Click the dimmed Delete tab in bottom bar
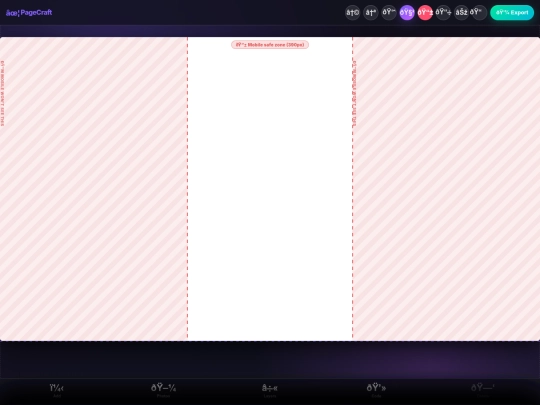The height and width of the screenshot is (405, 540). [483, 391]
